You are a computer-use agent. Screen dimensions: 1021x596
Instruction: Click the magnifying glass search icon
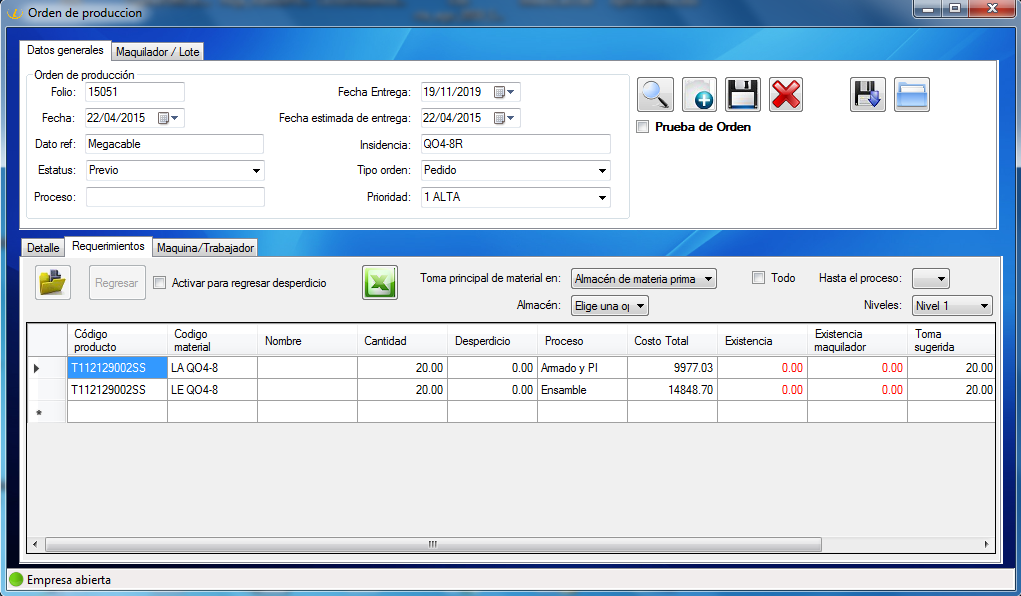[655, 95]
